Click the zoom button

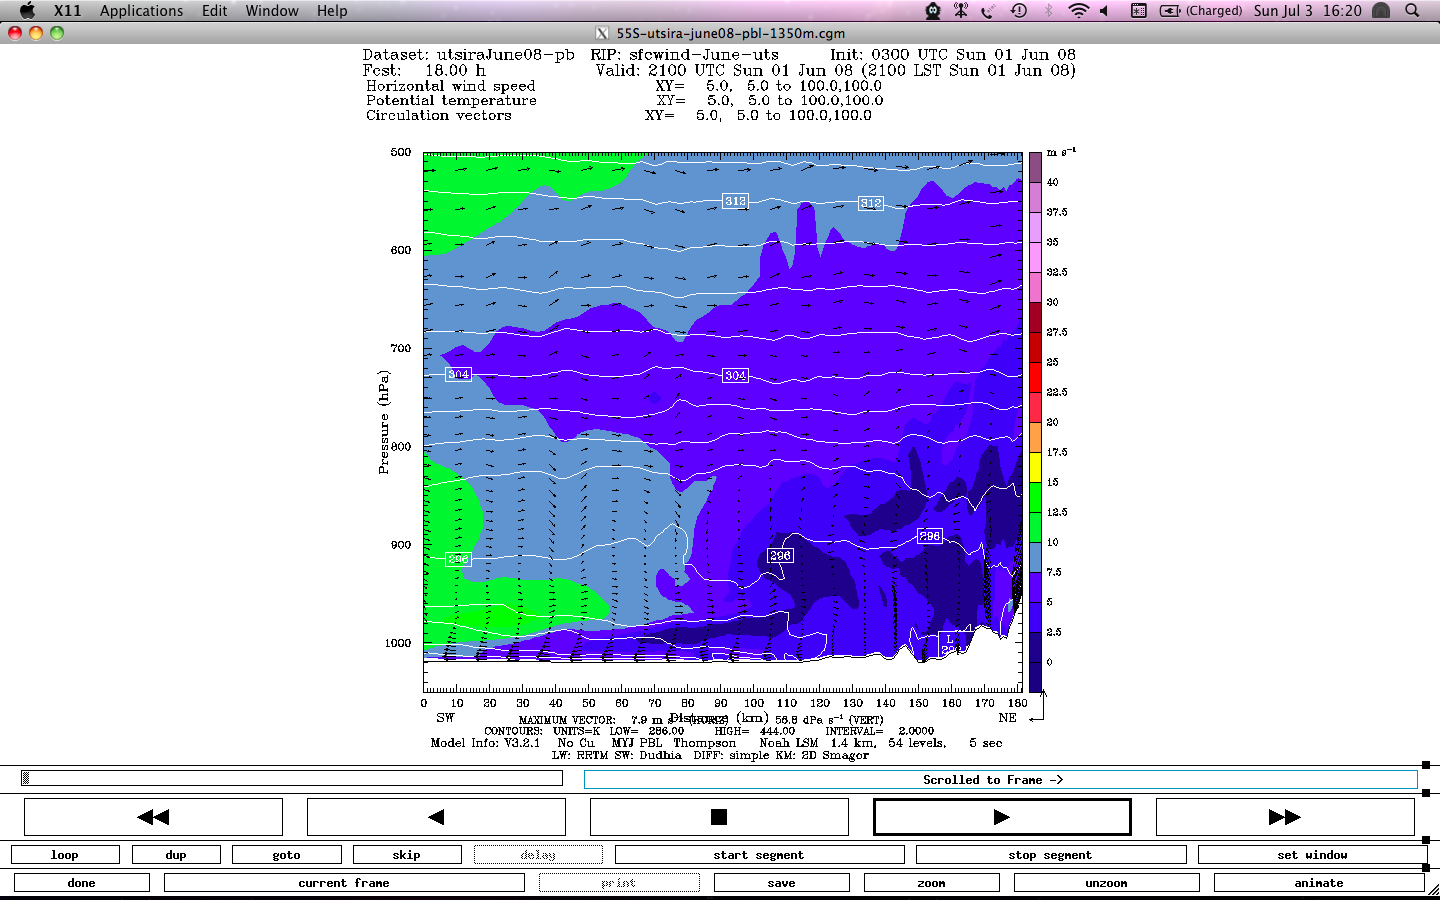click(932, 883)
